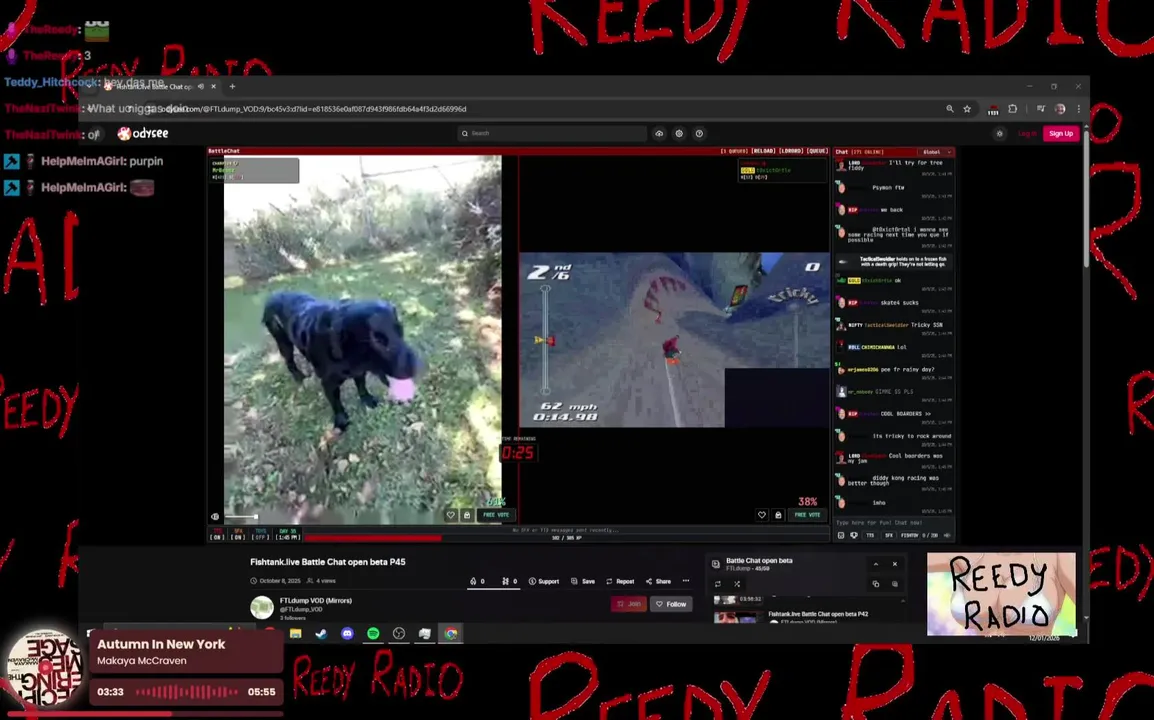1154x720 pixels.
Task: Open the Chrome media control icon
Action: click(x=1041, y=109)
